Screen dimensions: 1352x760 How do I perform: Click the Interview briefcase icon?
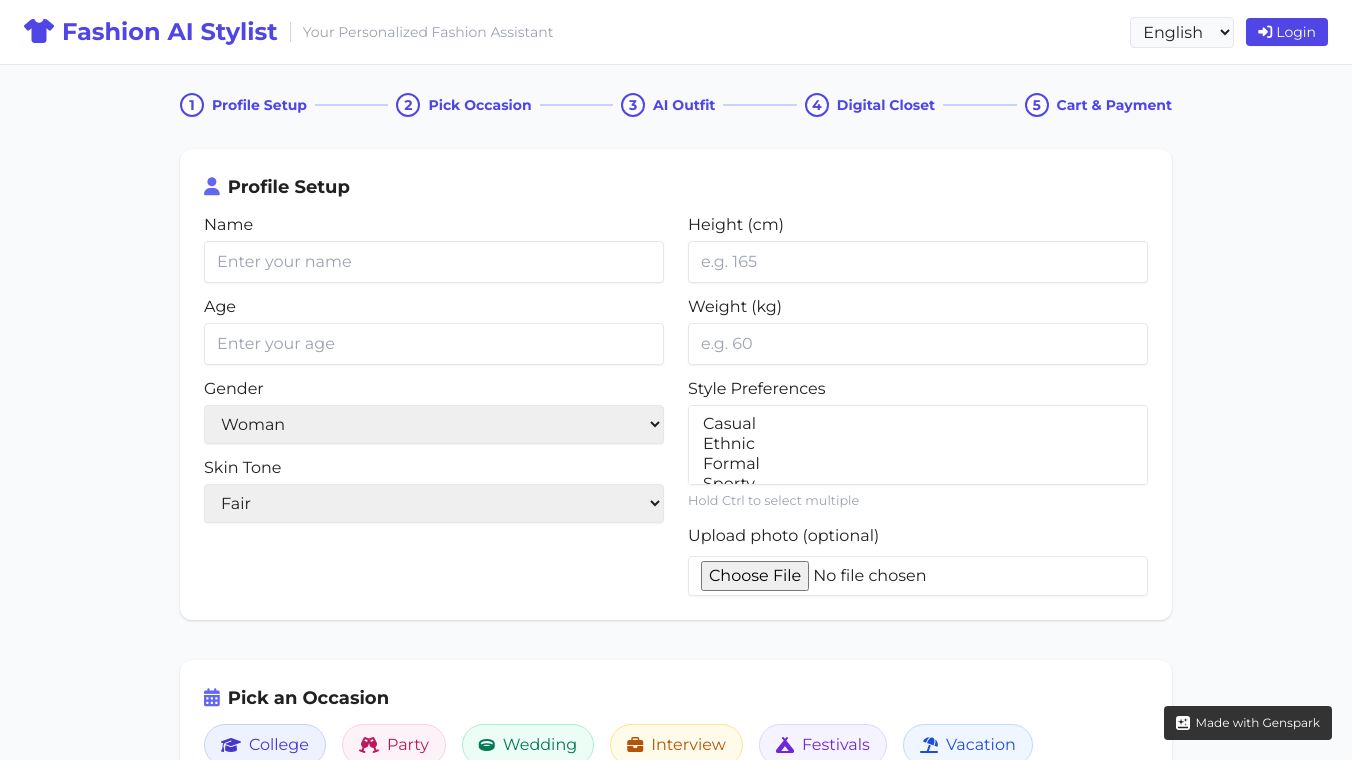pyautogui.click(x=635, y=745)
